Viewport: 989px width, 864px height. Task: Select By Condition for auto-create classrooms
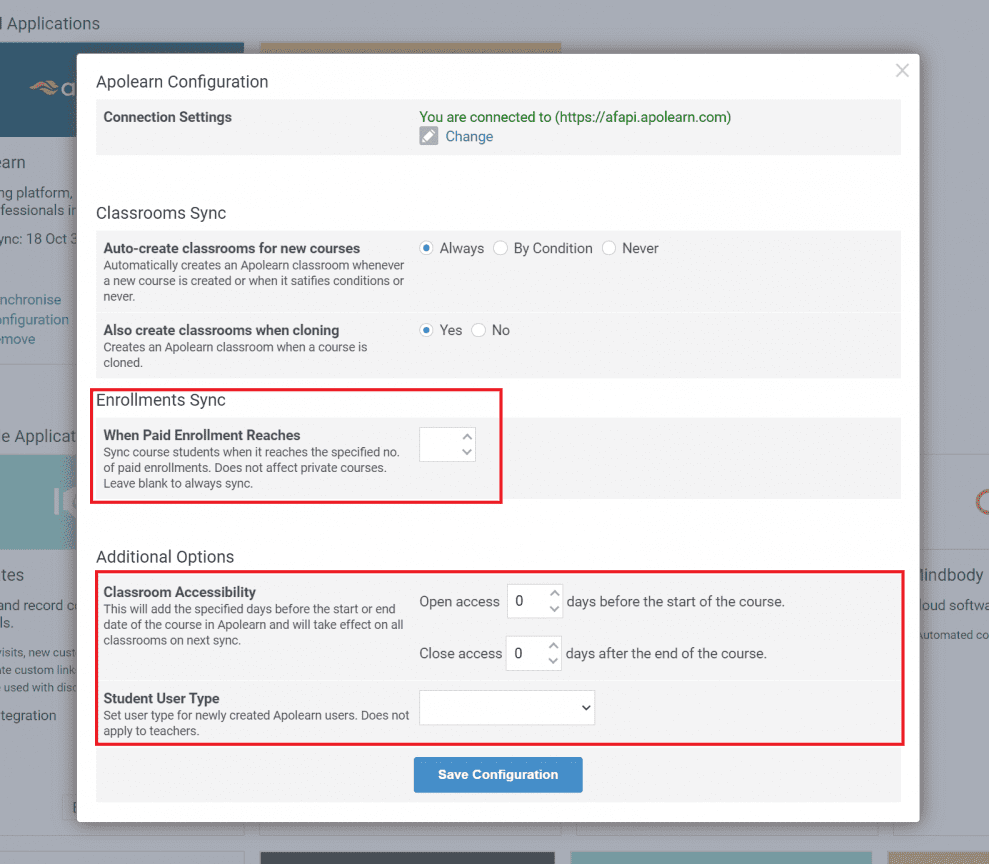[501, 248]
